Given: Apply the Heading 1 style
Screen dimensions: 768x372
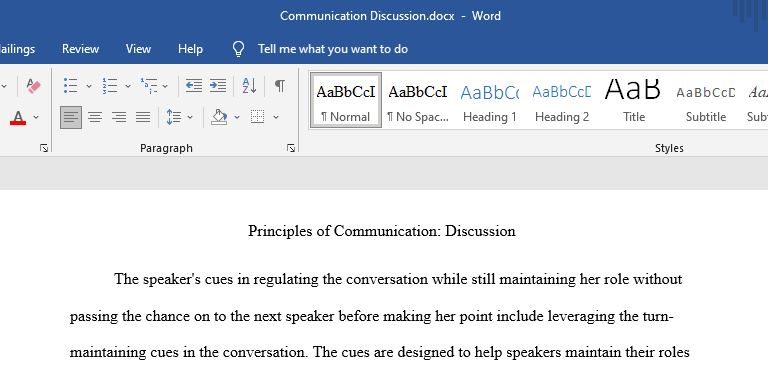Looking at the screenshot, I should (490, 100).
